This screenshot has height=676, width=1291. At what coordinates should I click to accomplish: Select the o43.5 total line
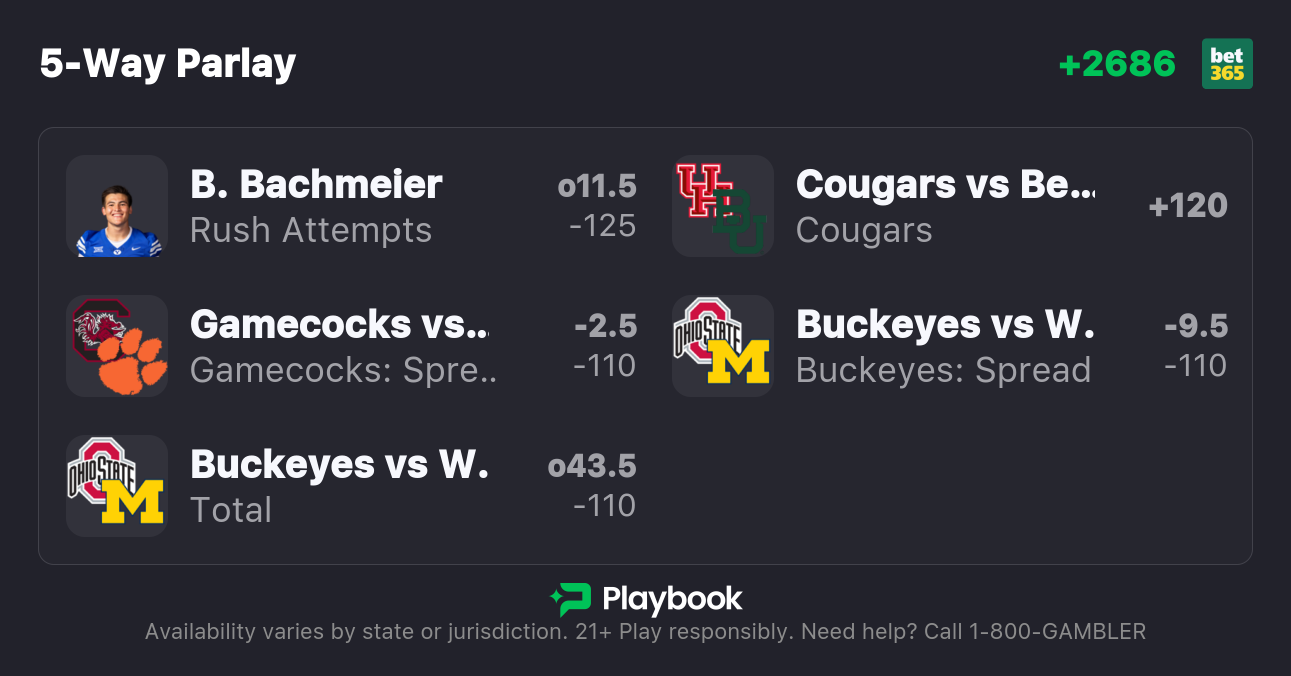592,466
